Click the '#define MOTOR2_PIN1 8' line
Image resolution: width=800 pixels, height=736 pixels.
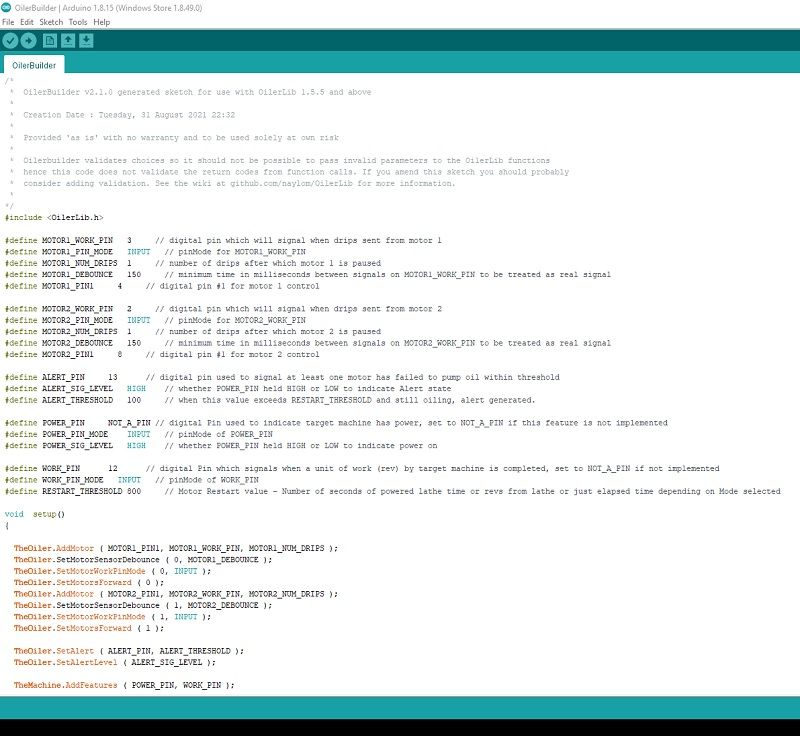162,354
